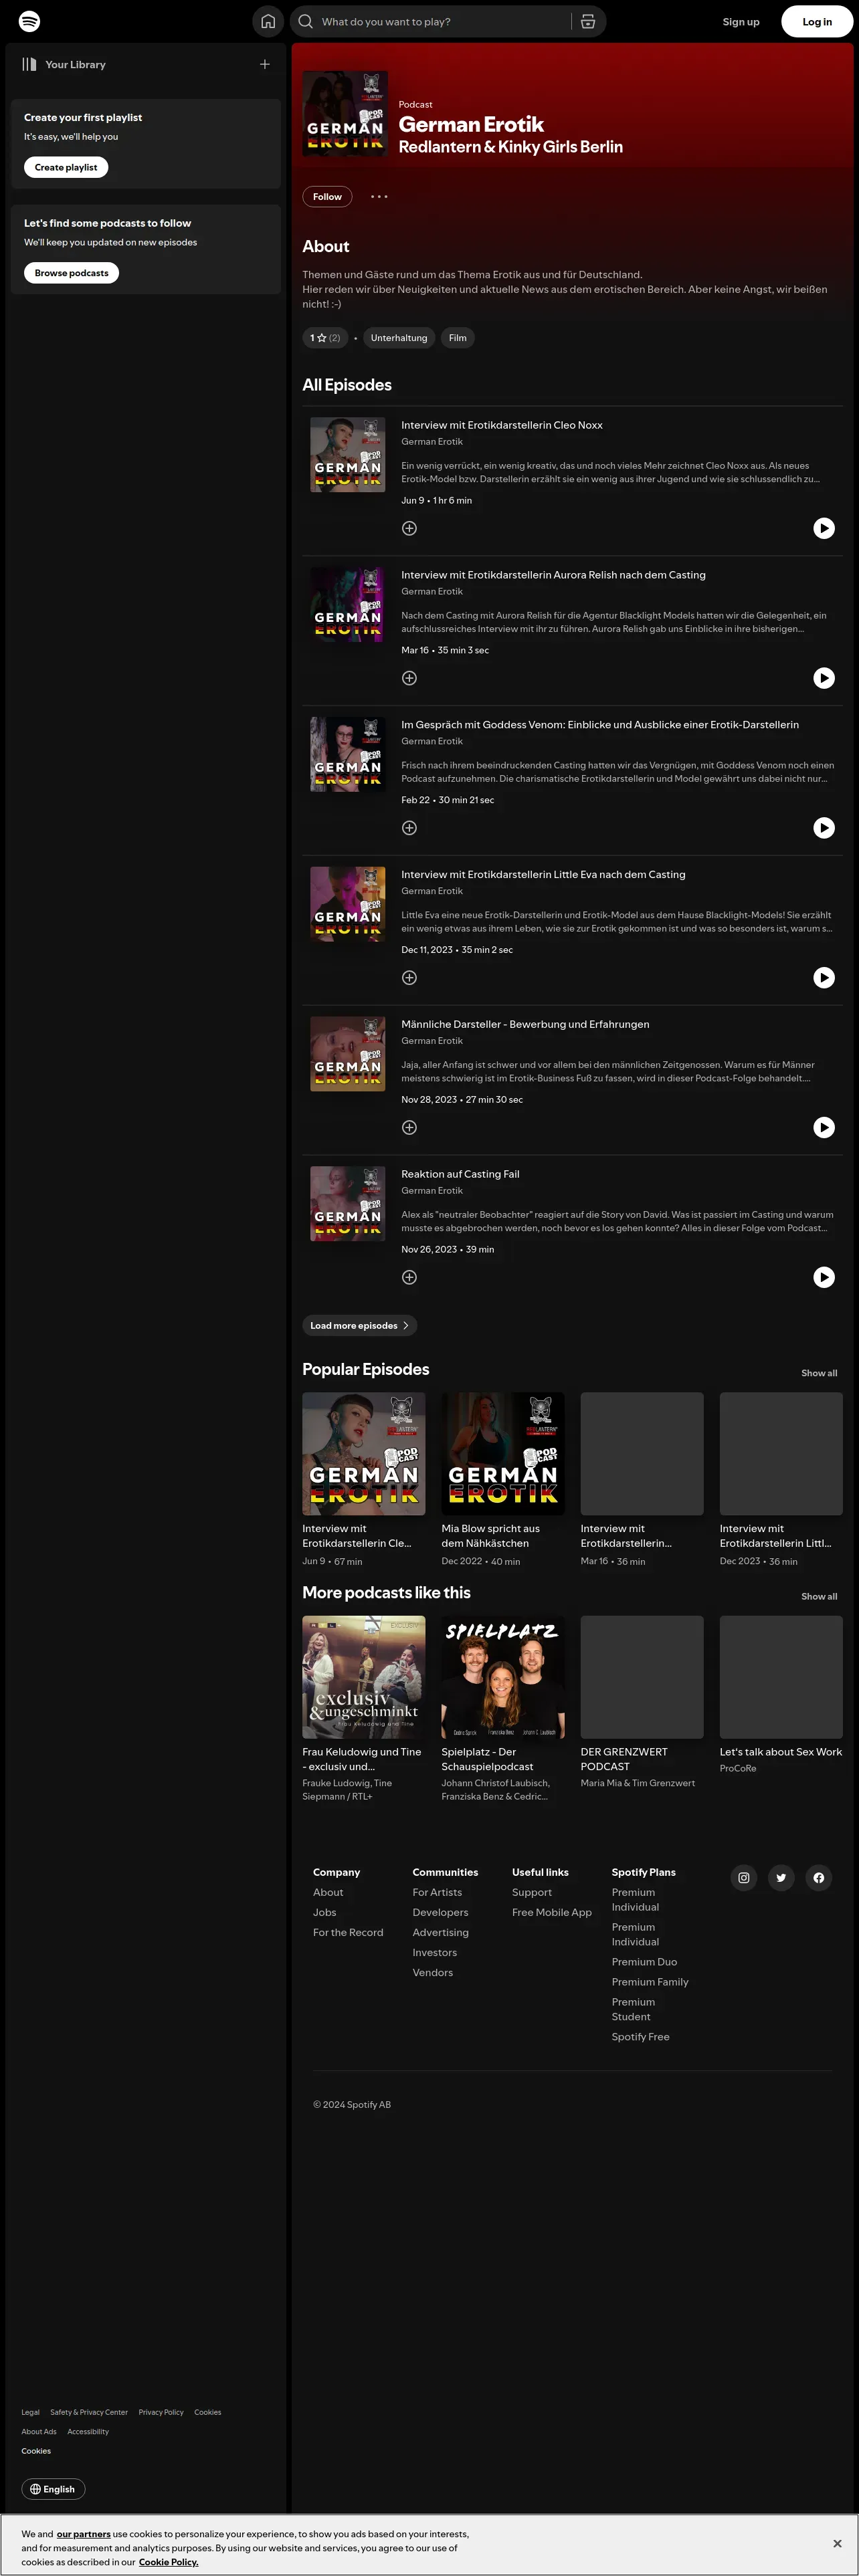Open the Premium Family plan link
The width and height of the screenshot is (859, 2576).
pyautogui.click(x=650, y=1982)
